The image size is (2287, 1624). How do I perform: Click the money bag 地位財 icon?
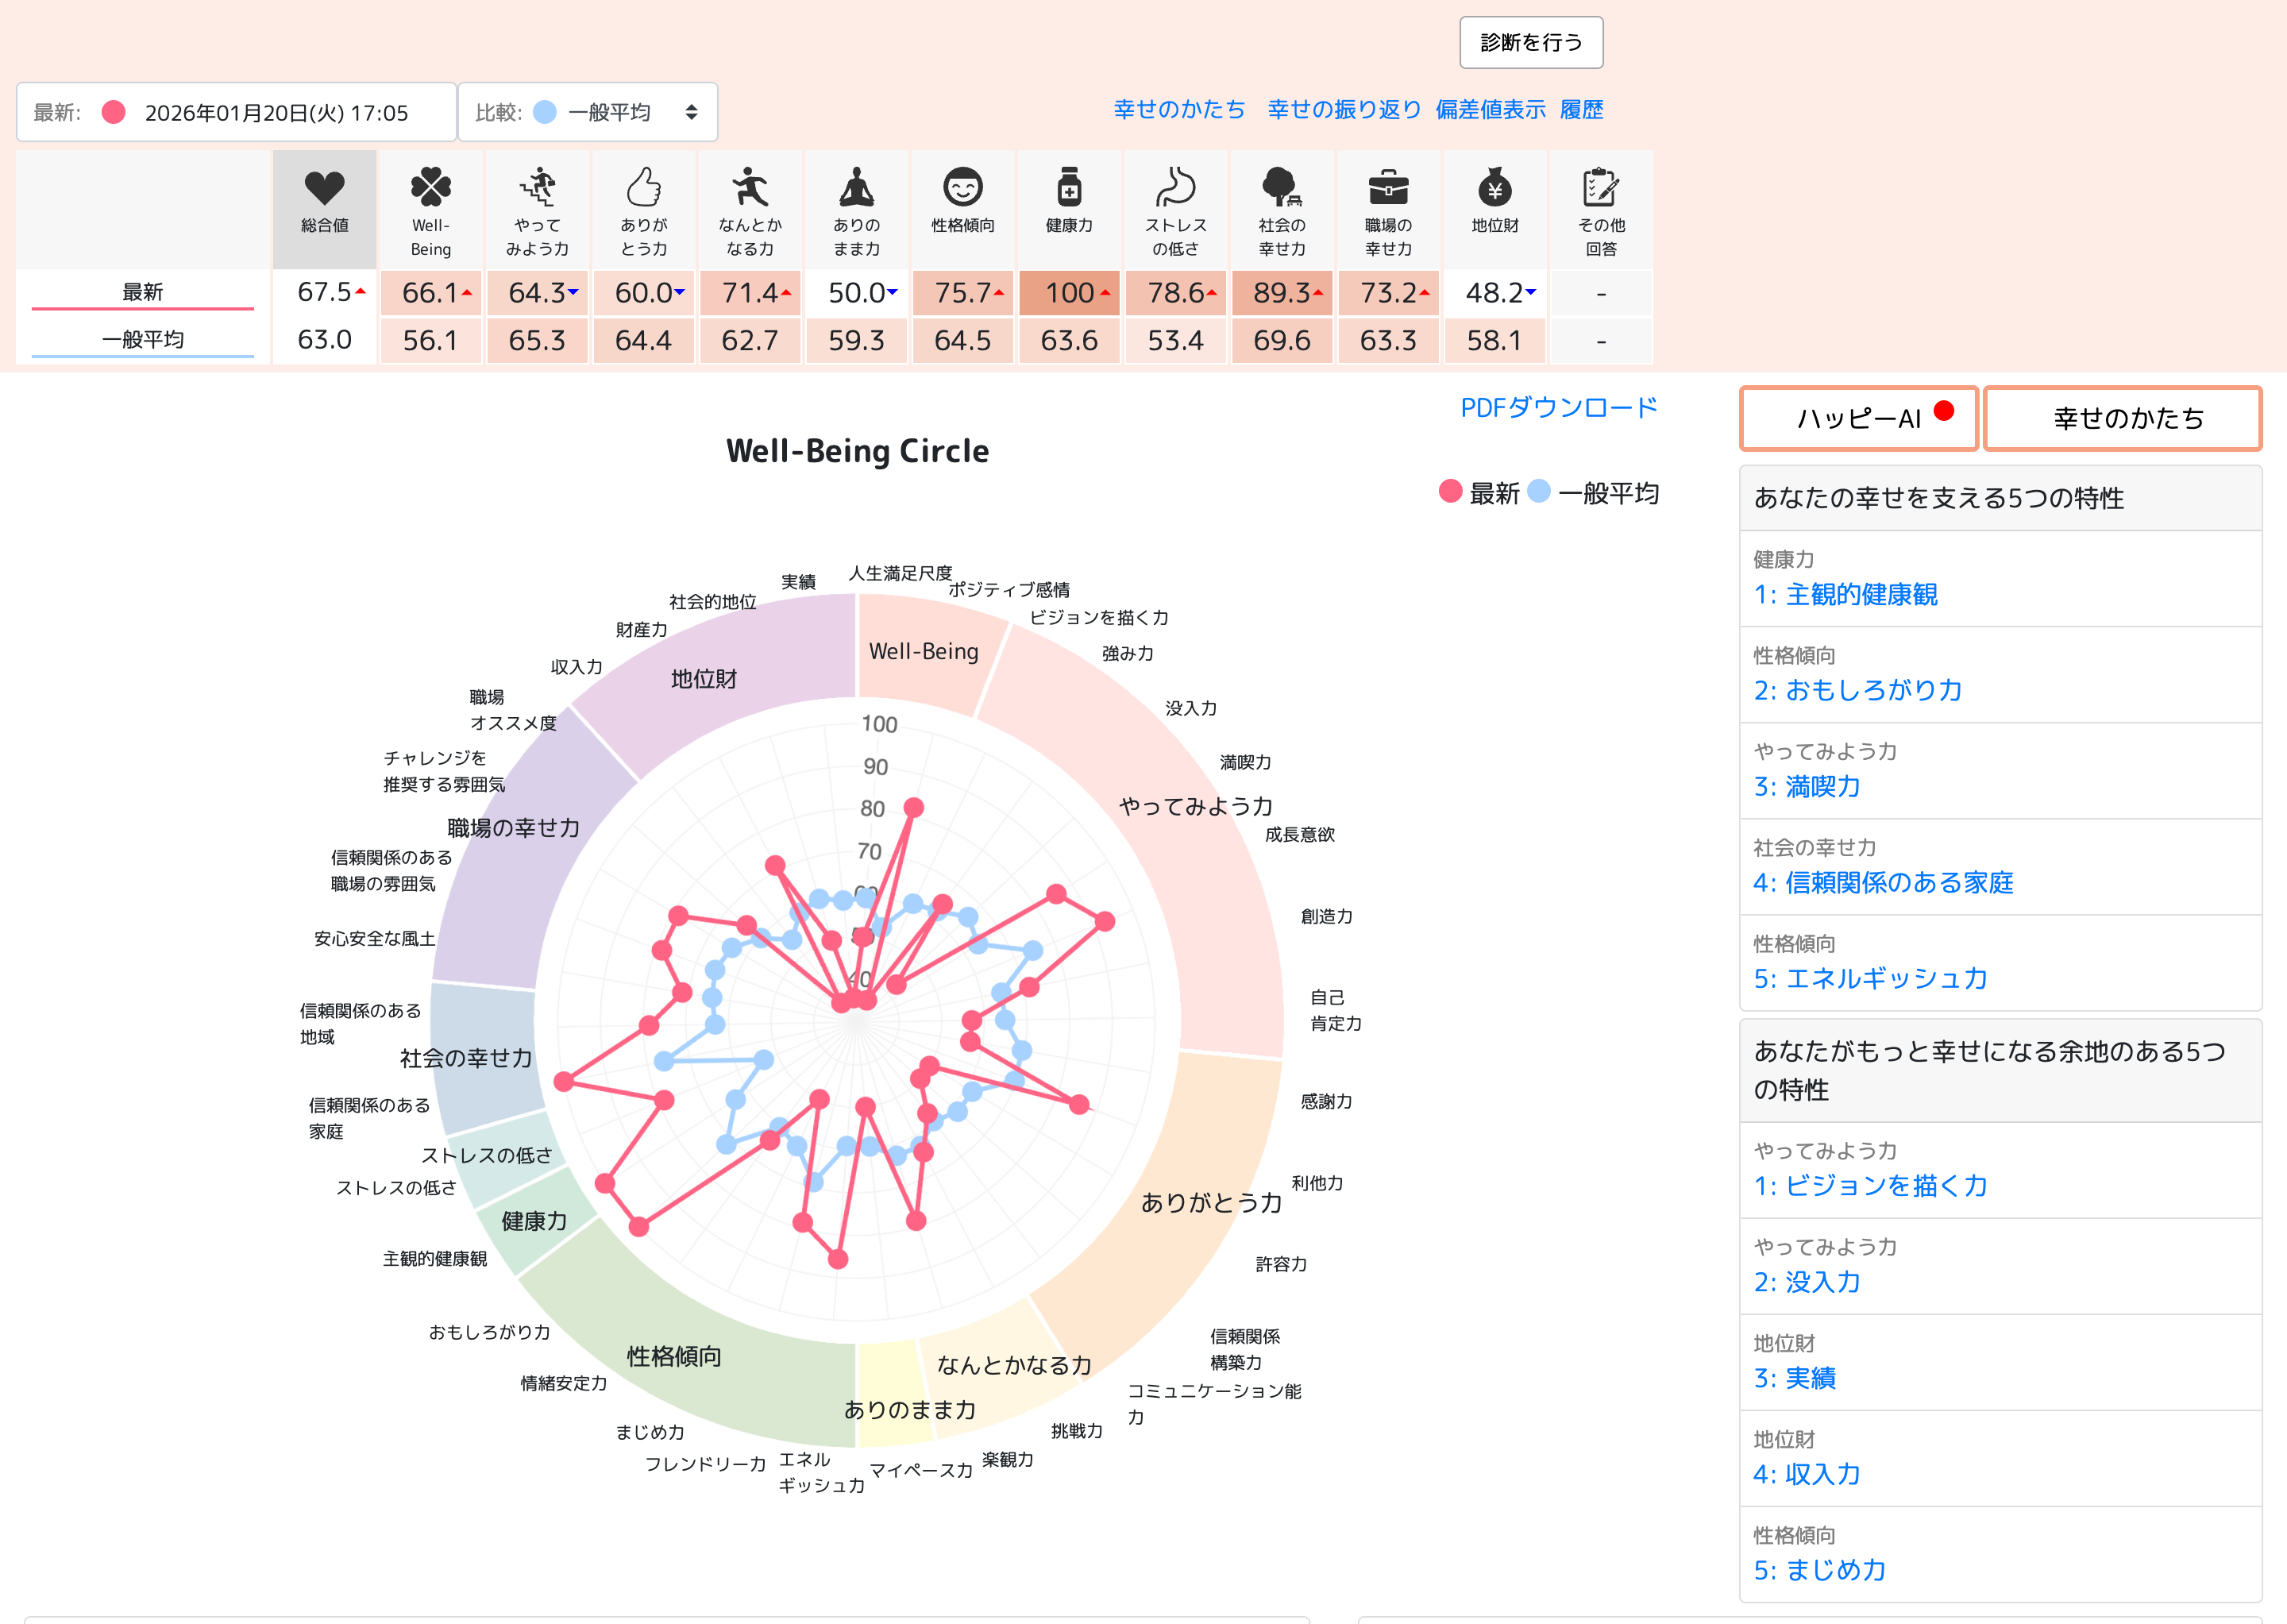click(1494, 187)
